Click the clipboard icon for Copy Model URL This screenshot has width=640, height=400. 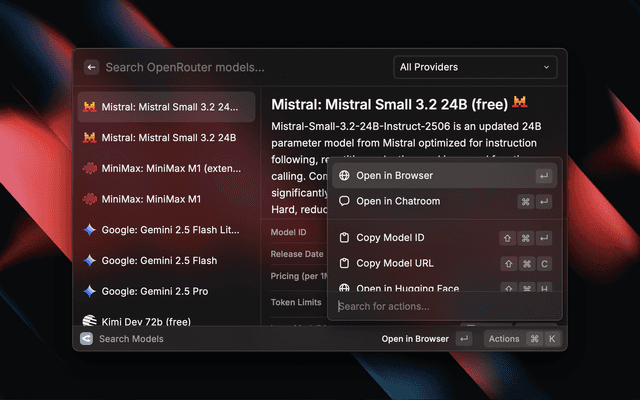pos(344,264)
